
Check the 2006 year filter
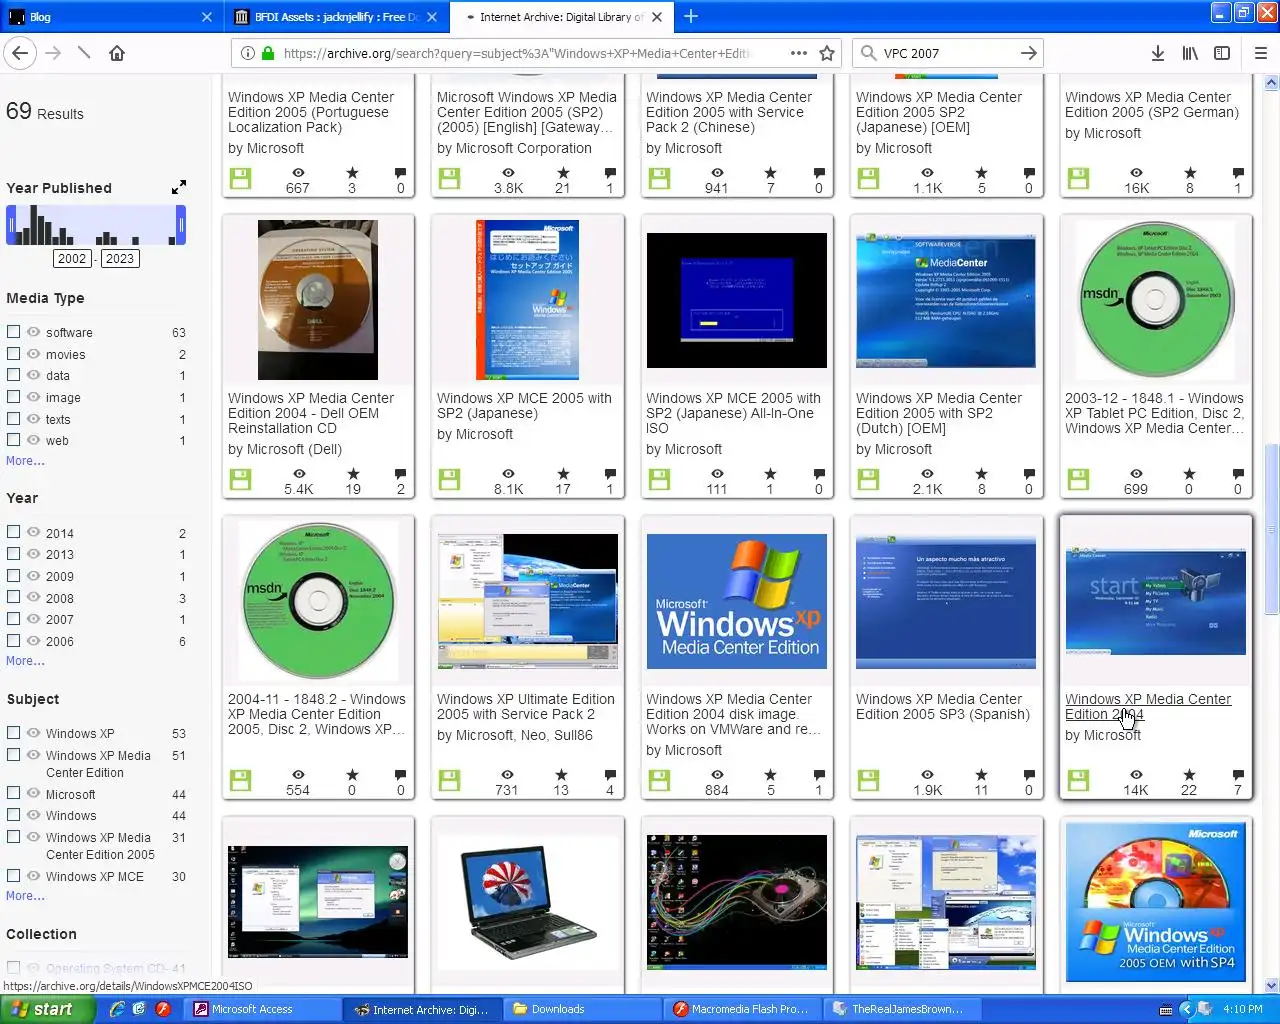14,641
